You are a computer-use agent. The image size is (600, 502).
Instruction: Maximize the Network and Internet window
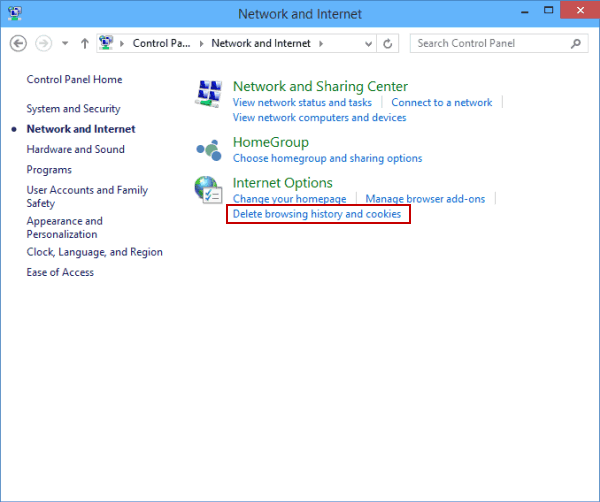548,11
